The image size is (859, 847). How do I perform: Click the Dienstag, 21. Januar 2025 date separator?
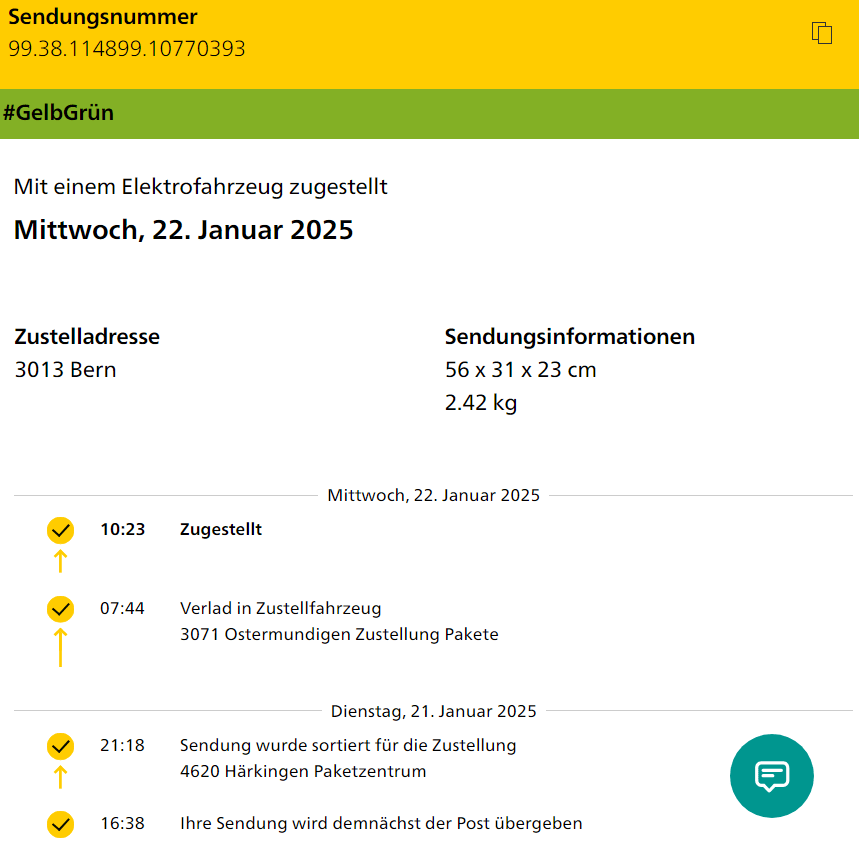pos(433,711)
